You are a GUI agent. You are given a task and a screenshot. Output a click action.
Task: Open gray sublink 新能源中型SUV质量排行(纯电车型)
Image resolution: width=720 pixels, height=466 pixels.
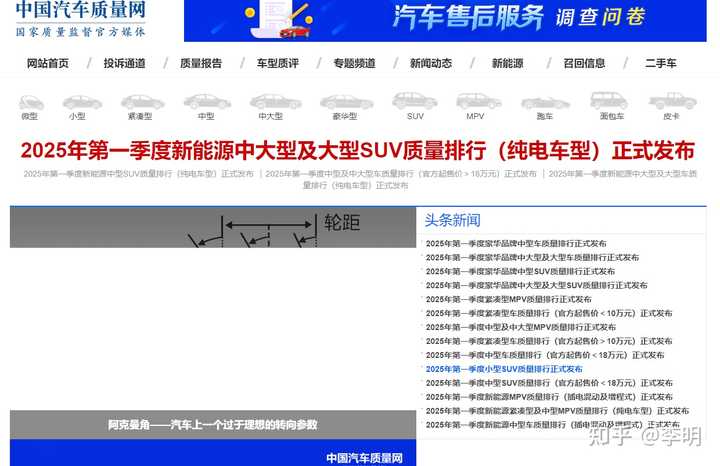[x=139, y=174]
